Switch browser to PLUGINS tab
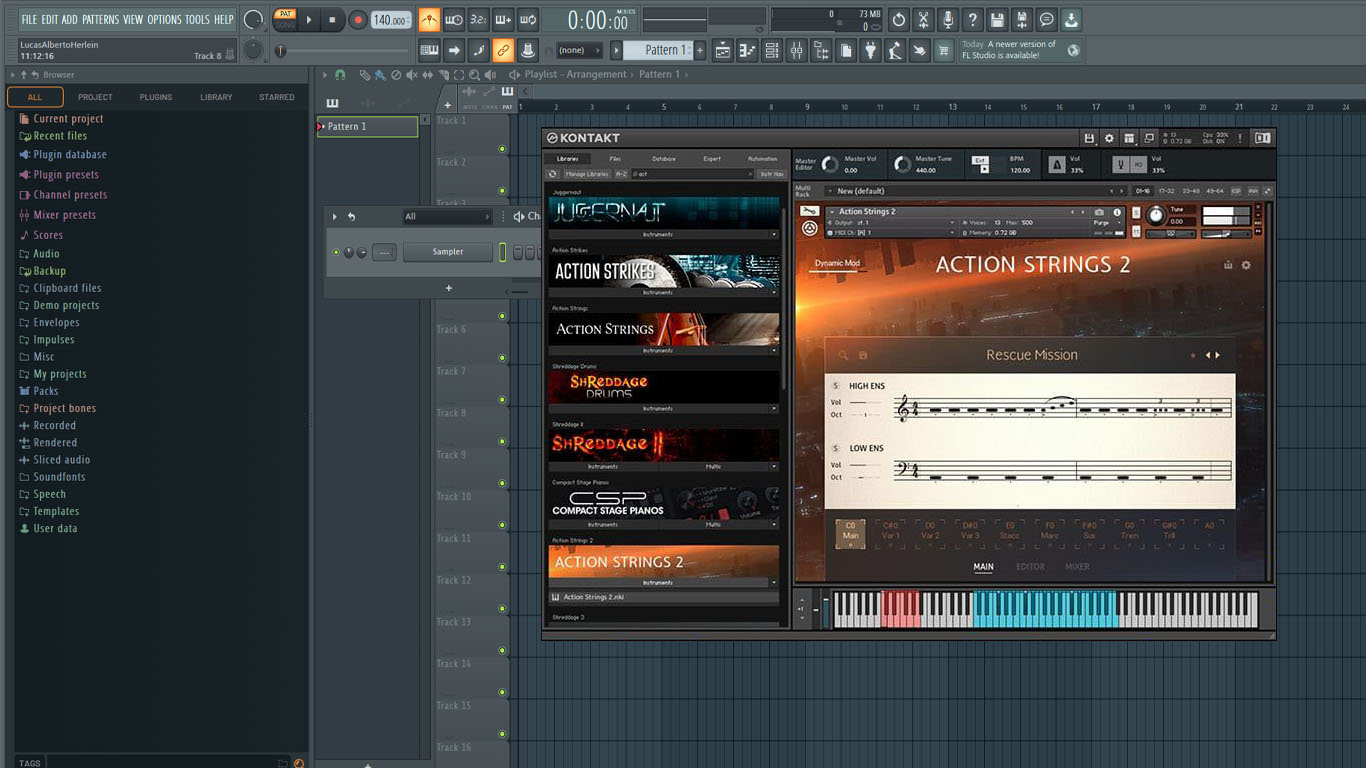 click(x=155, y=97)
